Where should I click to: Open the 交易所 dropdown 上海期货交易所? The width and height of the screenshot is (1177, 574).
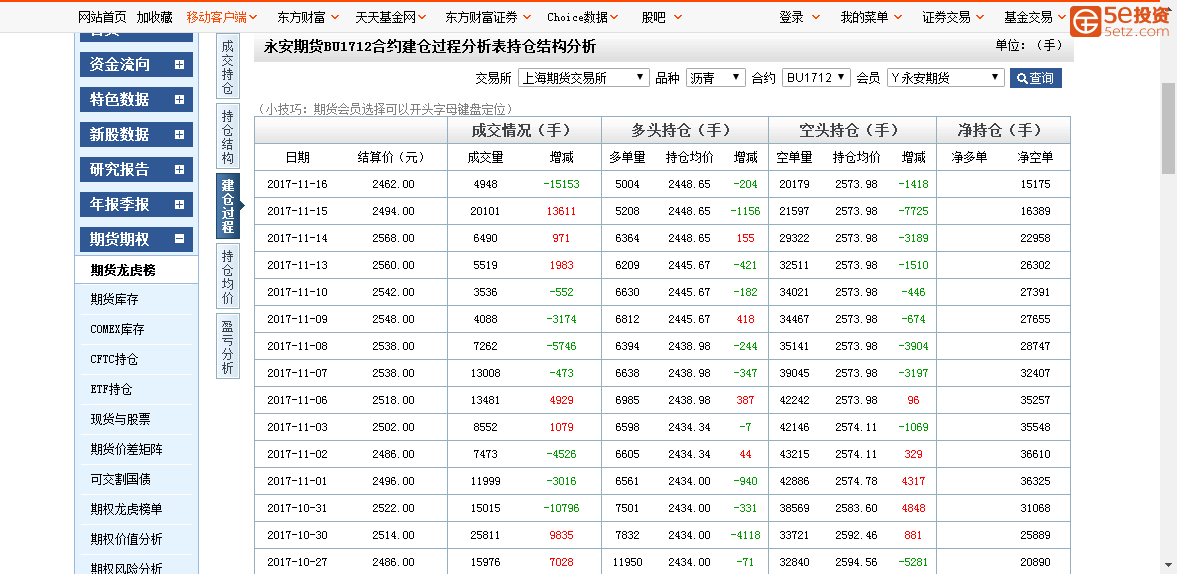point(583,77)
